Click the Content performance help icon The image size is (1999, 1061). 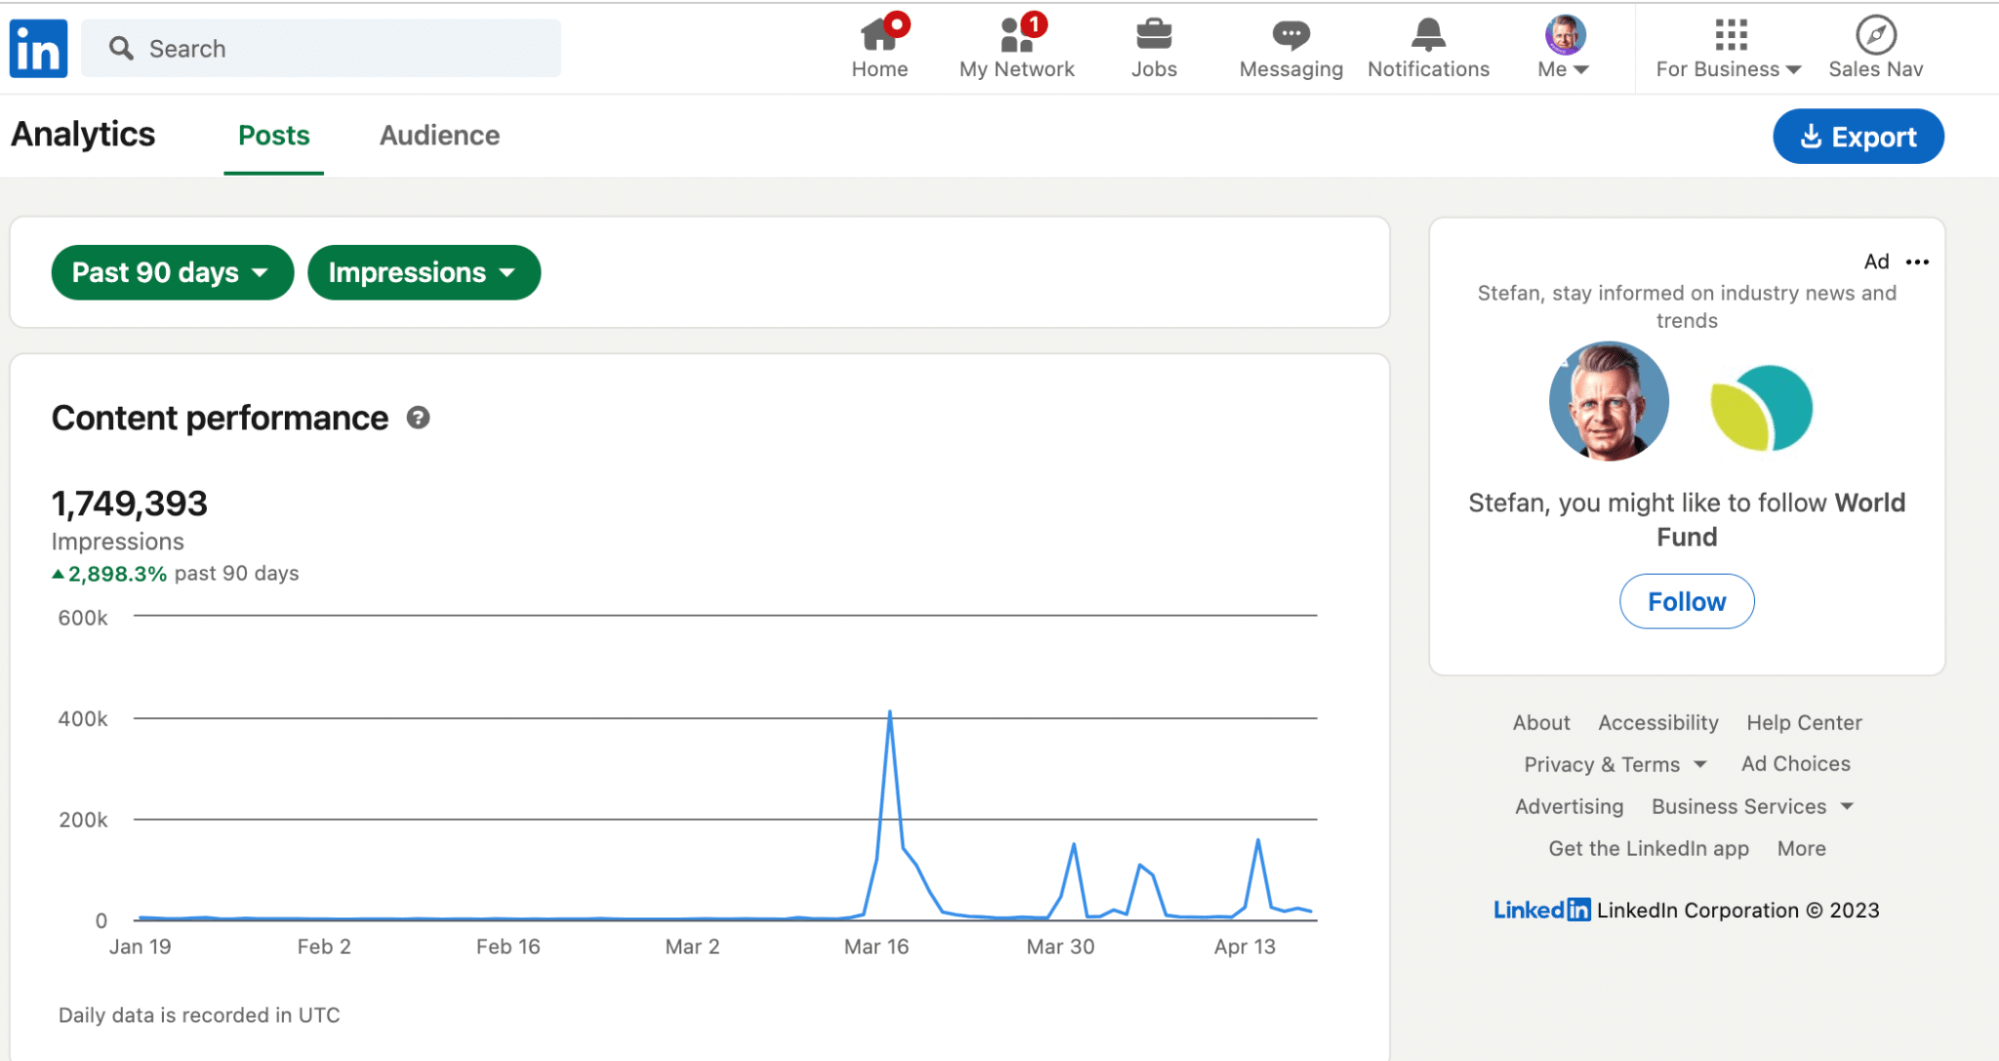[x=418, y=418]
